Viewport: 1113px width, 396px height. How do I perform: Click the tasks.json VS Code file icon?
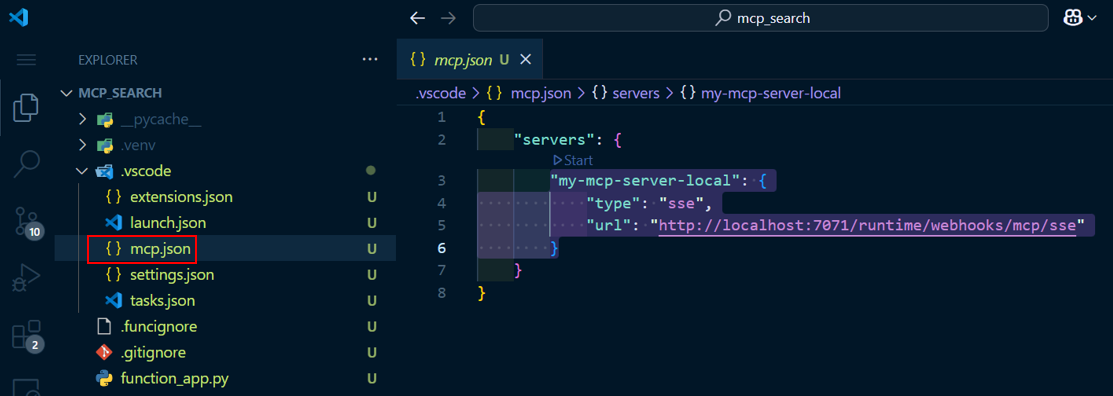[113, 301]
